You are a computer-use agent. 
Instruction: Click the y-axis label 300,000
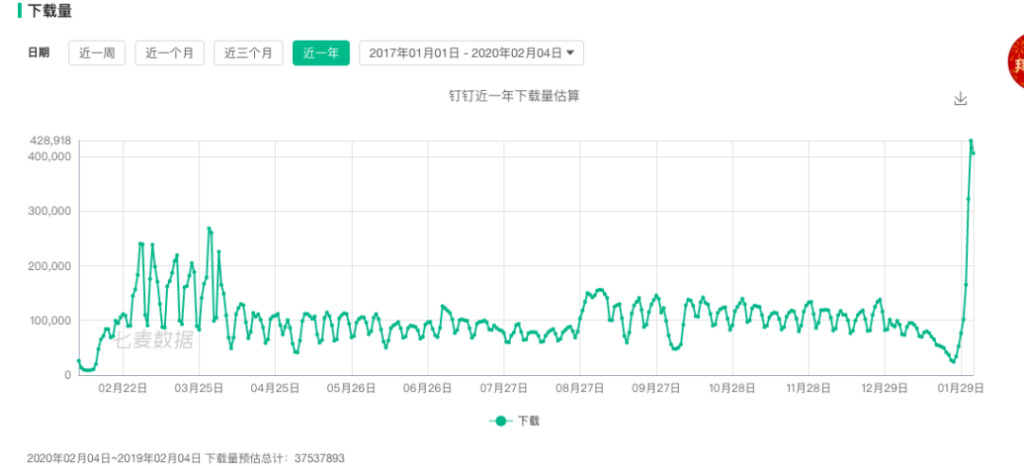tap(50, 211)
